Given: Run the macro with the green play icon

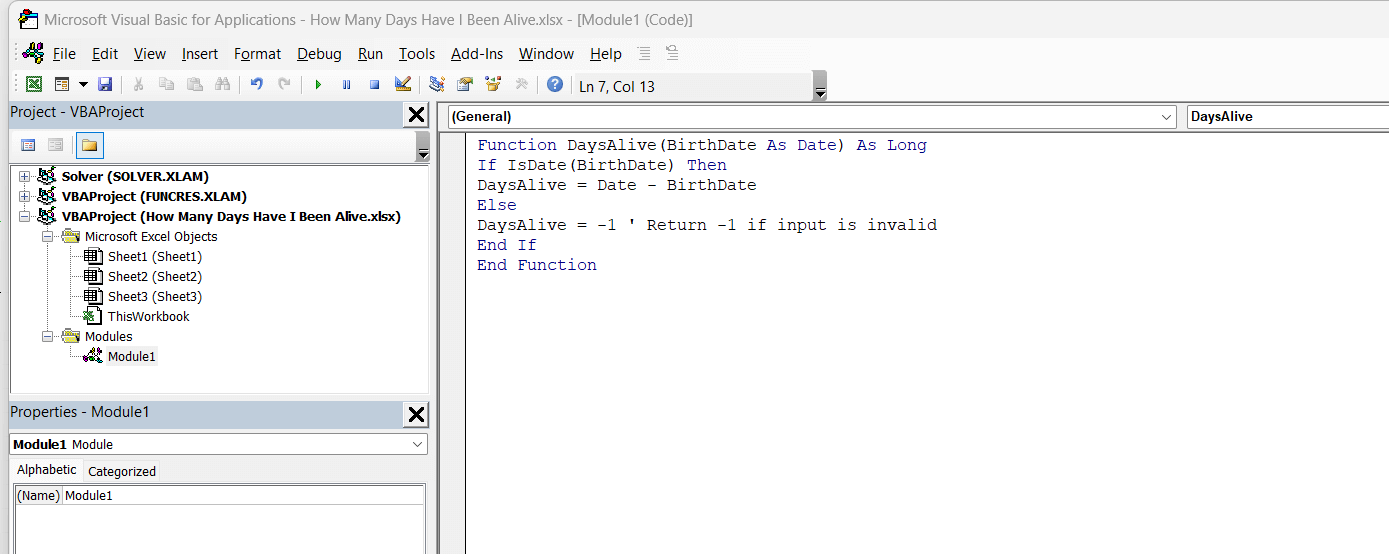Looking at the screenshot, I should tap(318, 85).
